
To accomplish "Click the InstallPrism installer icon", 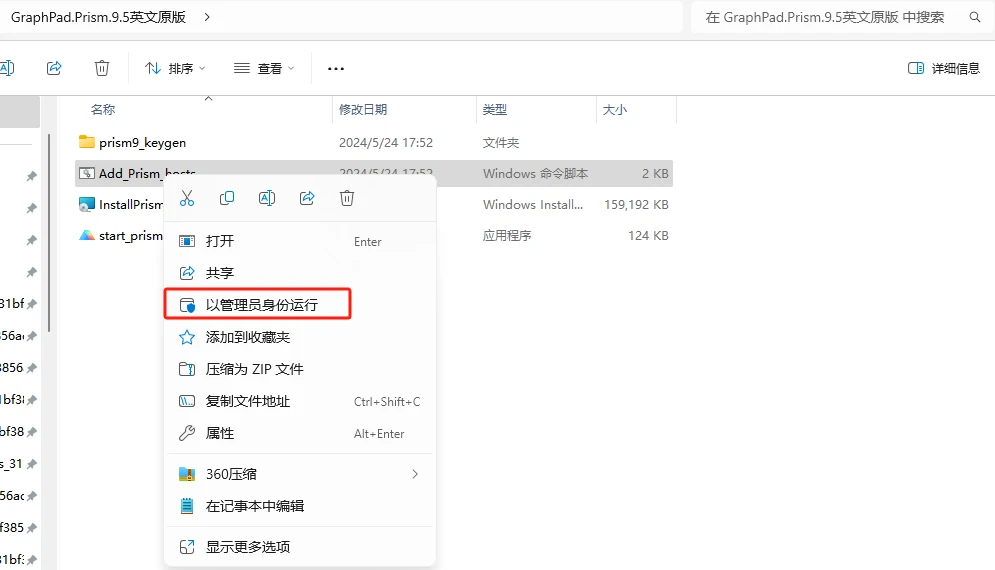I will click(x=86, y=204).
